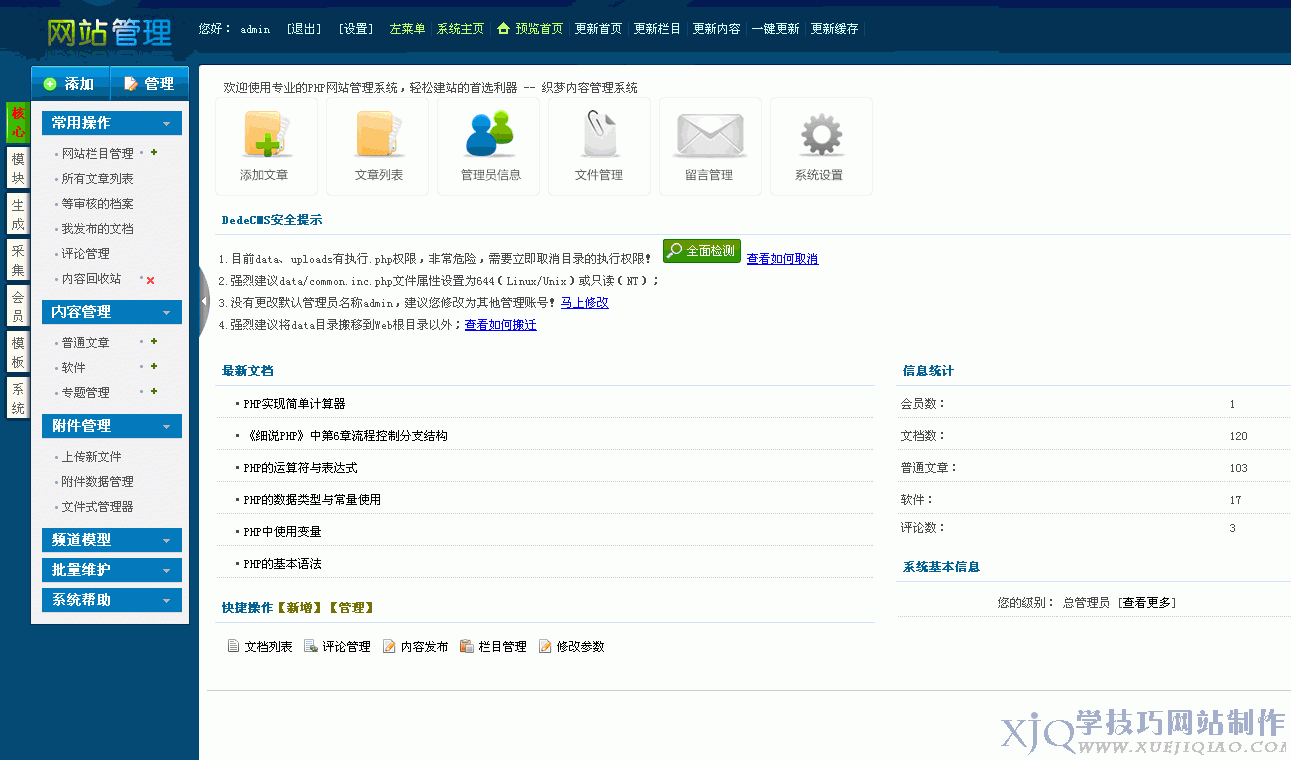Open the 马上修改 link
The height and width of the screenshot is (760, 1291).
pyautogui.click(x=584, y=303)
